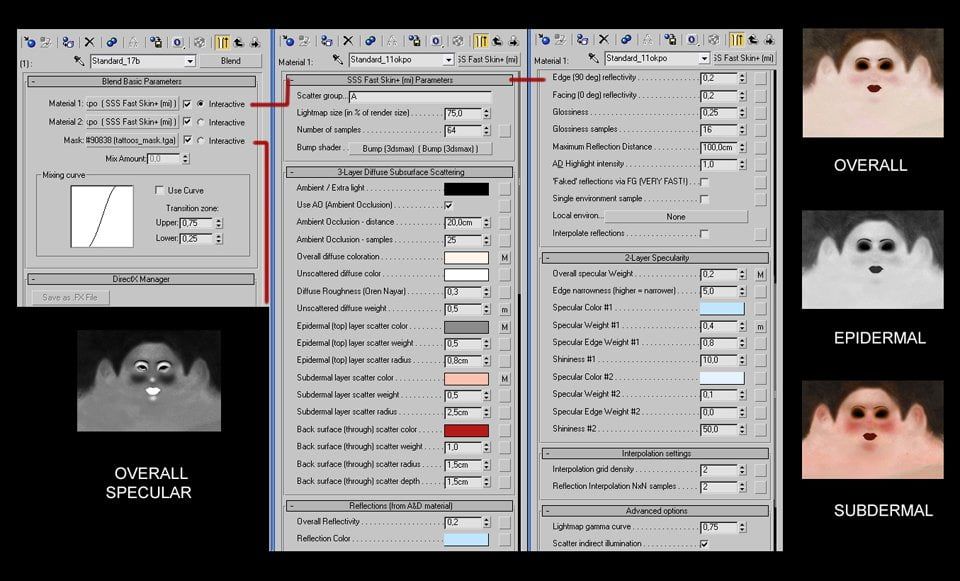
Task: Open the red Back surface scatter color swatch
Action: 466,430
